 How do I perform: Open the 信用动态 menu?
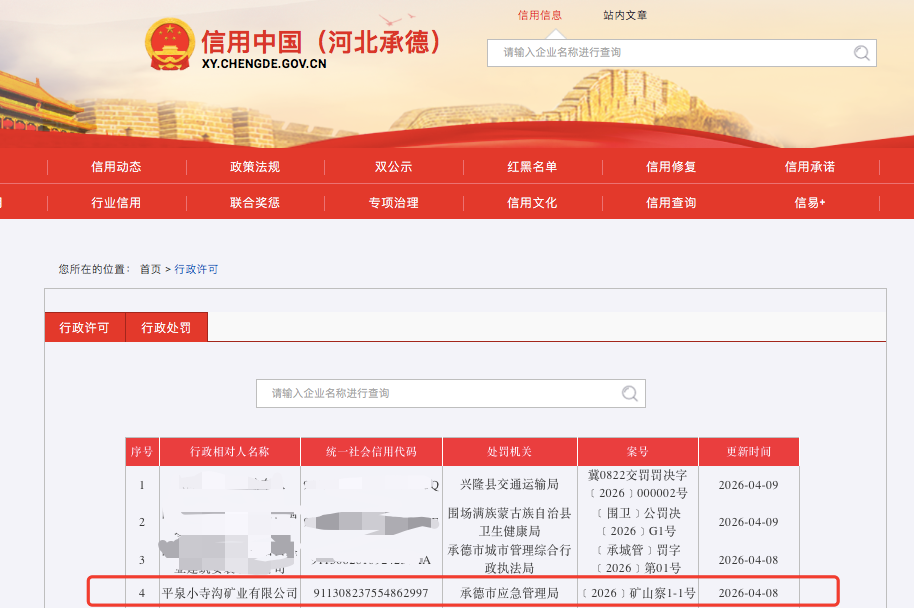click(x=116, y=167)
